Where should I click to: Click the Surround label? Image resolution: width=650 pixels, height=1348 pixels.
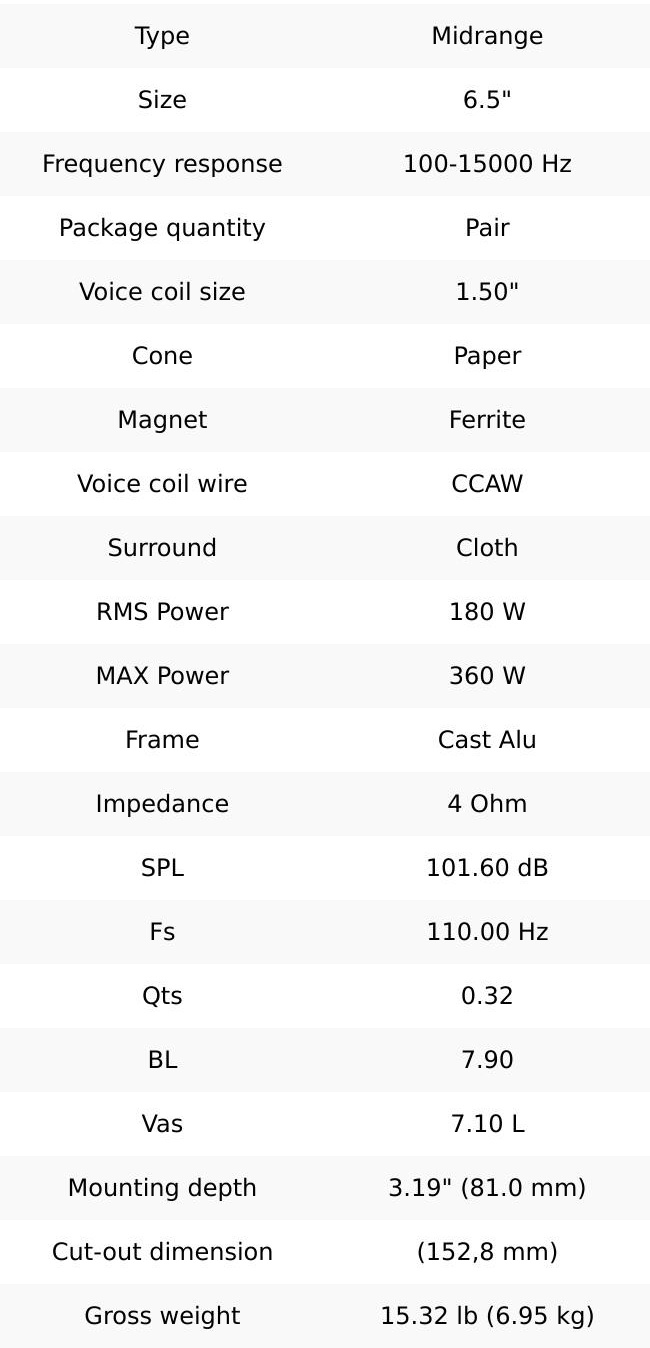162,548
